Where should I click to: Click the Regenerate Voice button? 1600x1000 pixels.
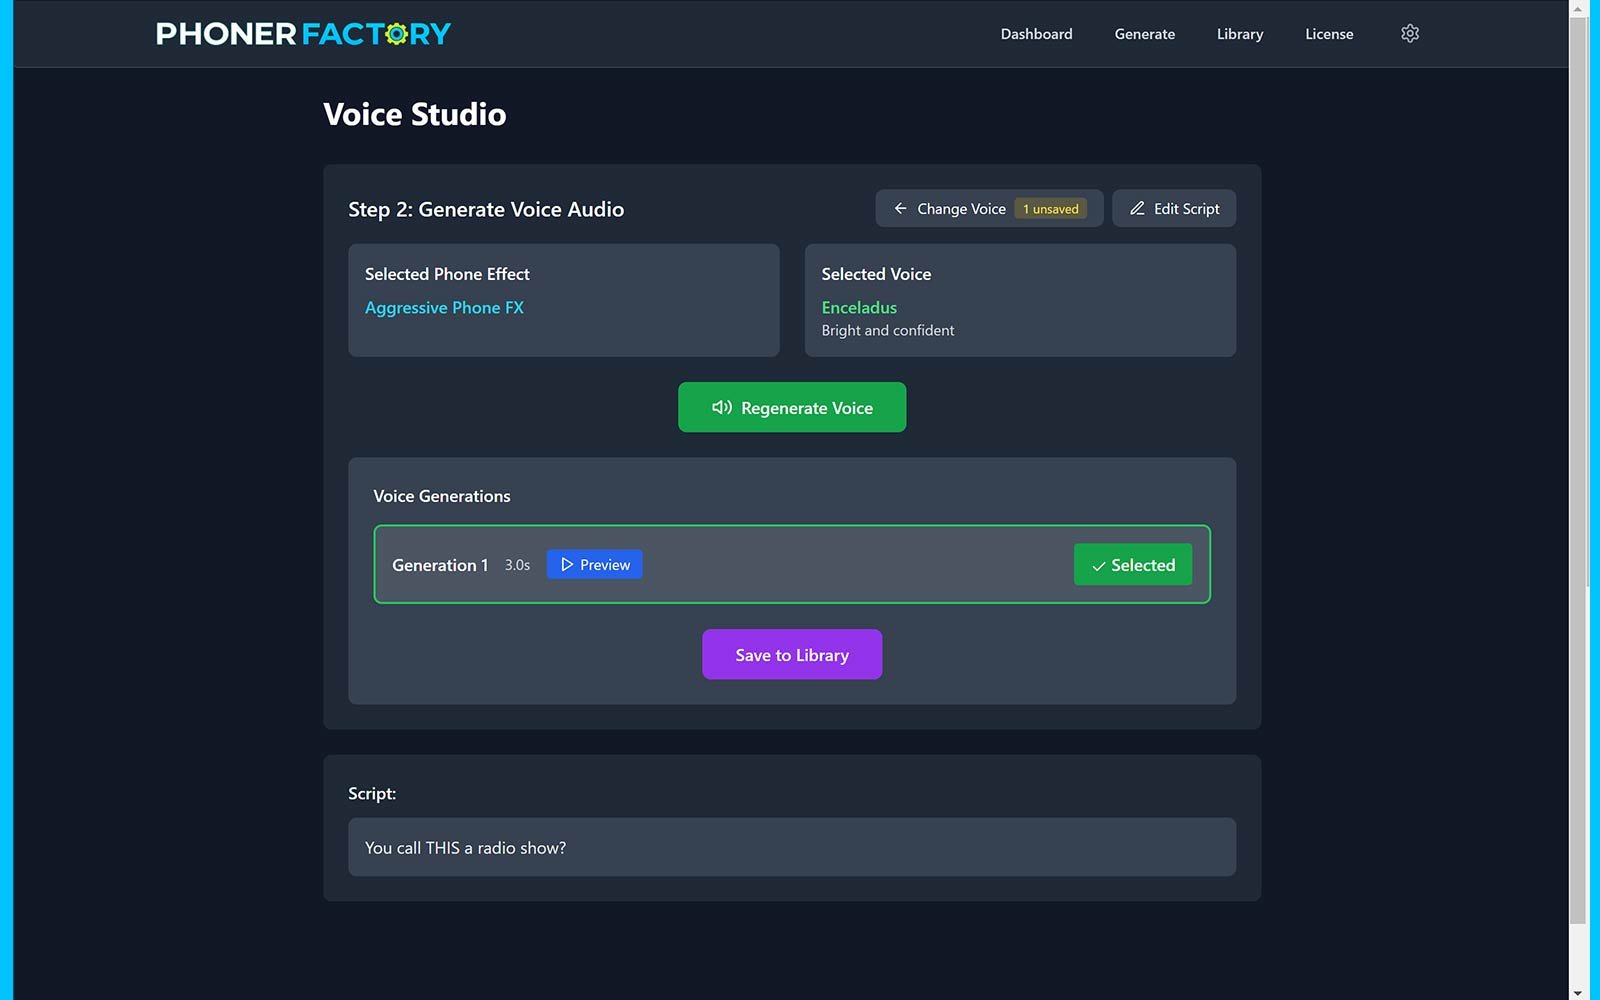[791, 408]
